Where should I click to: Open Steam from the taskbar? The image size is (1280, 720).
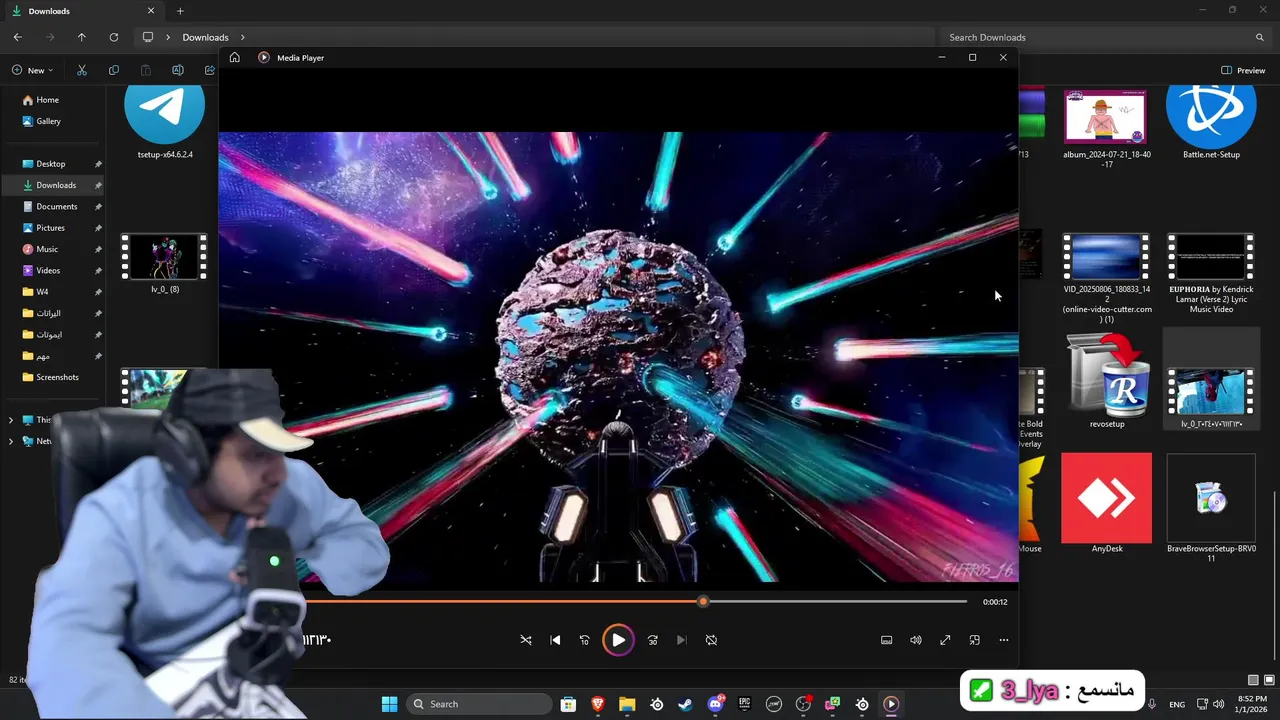coord(685,704)
